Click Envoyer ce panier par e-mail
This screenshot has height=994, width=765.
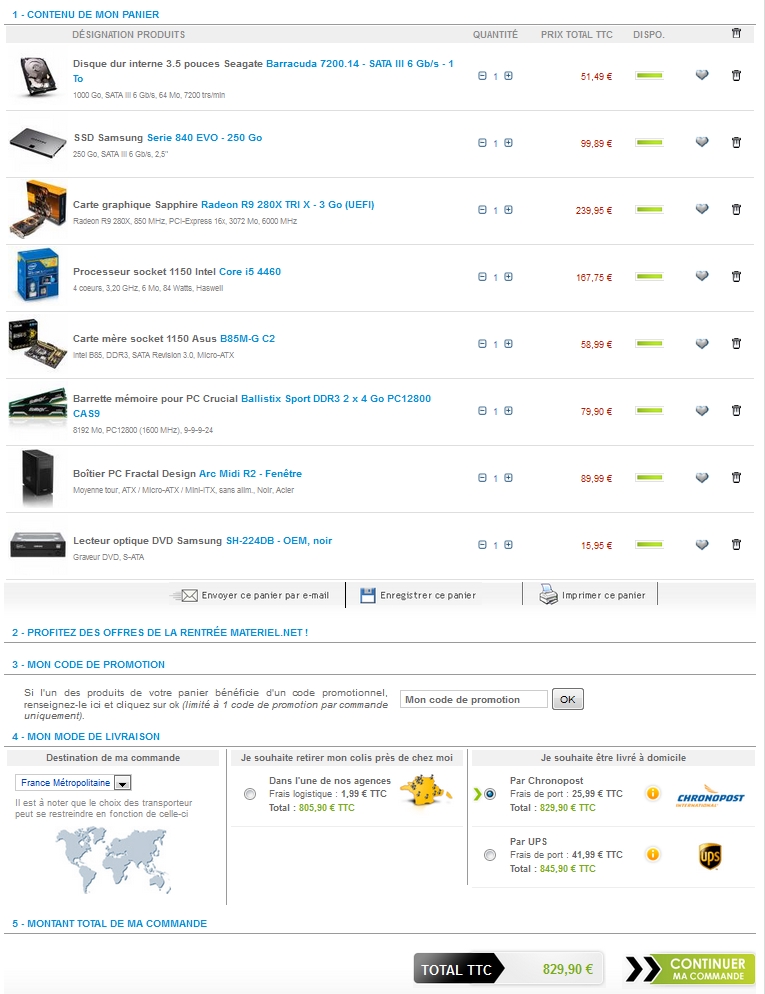pyautogui.click(x=255, y=595)
